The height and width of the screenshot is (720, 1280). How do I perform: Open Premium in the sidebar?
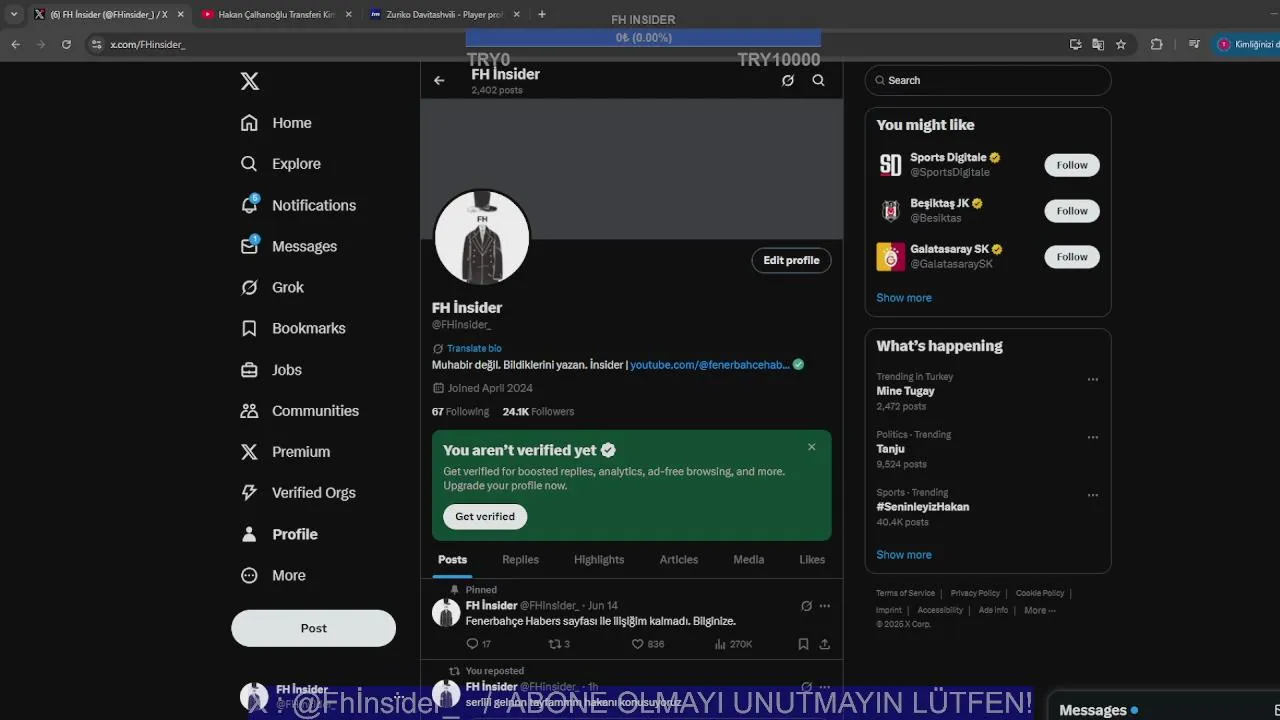point(285,452)
